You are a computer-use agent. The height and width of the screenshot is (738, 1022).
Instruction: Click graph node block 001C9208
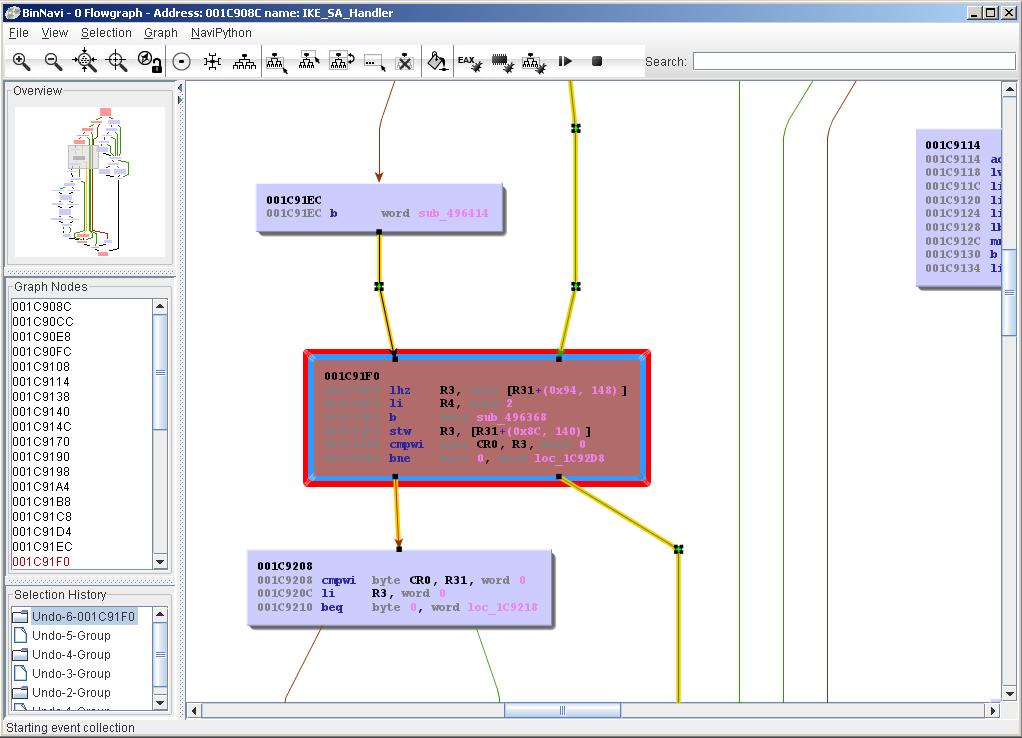[x=400, y=589]
